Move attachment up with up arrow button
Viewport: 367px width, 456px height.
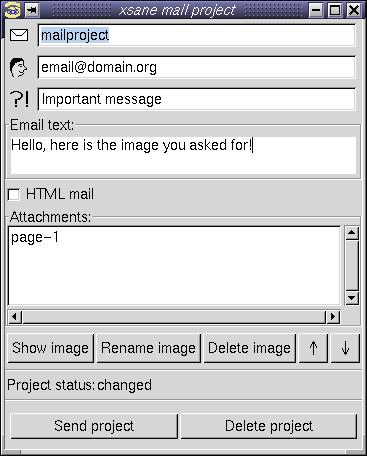(x=313, y=348)
